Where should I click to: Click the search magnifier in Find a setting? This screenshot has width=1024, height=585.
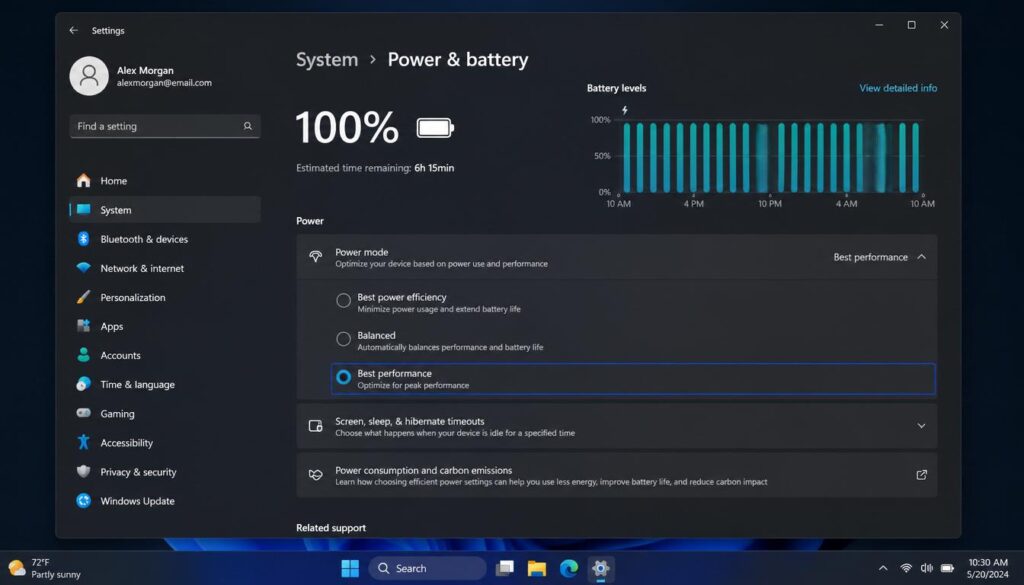248,126
